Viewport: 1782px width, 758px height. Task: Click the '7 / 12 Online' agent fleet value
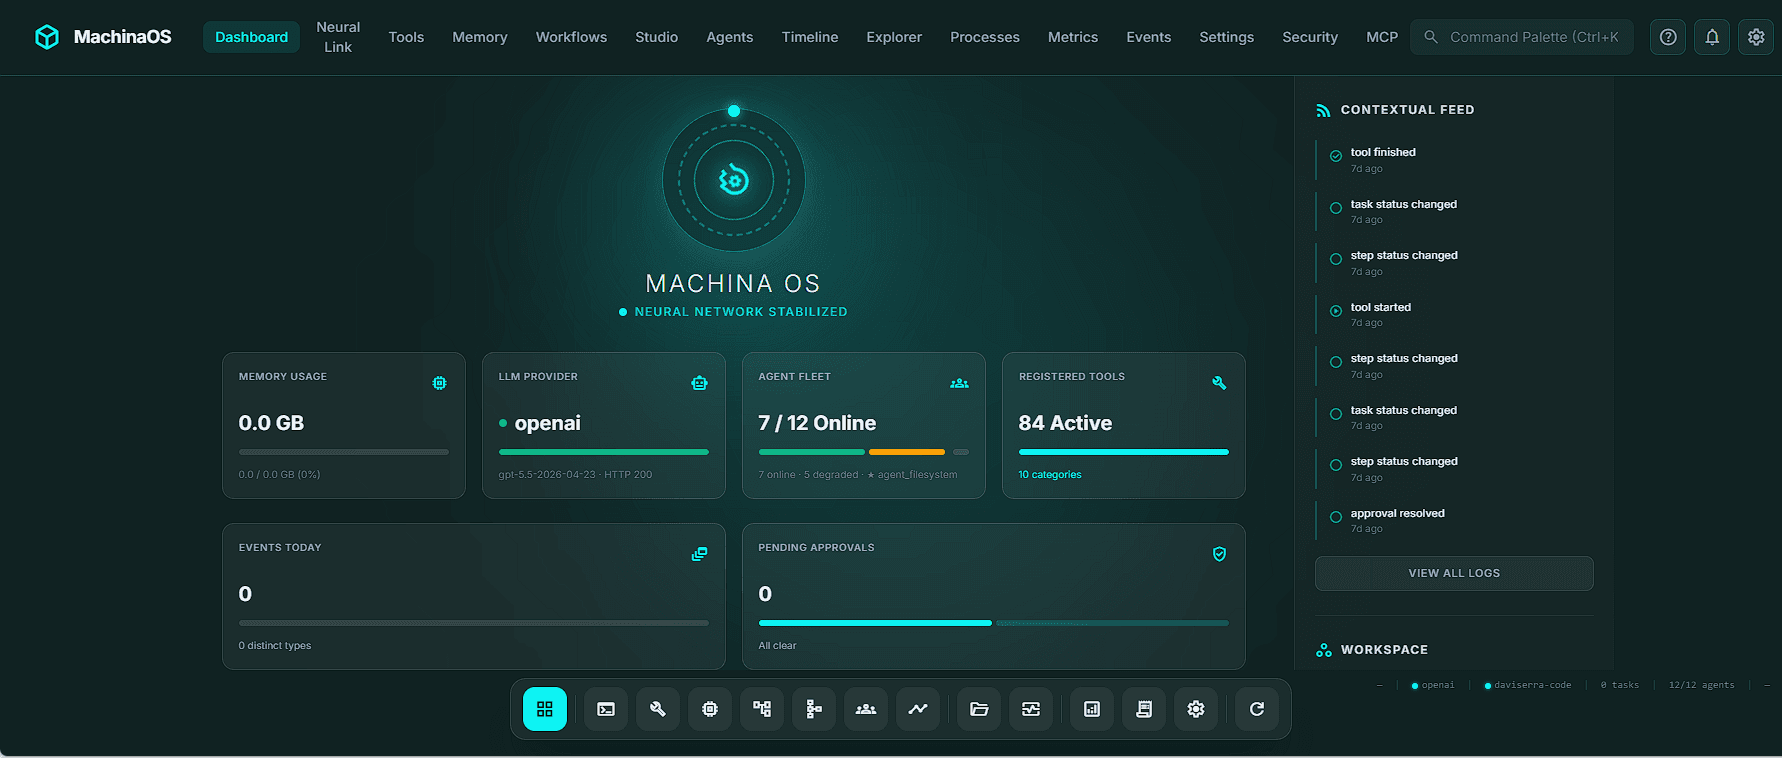pyautogui.click(x=817, y=423)
